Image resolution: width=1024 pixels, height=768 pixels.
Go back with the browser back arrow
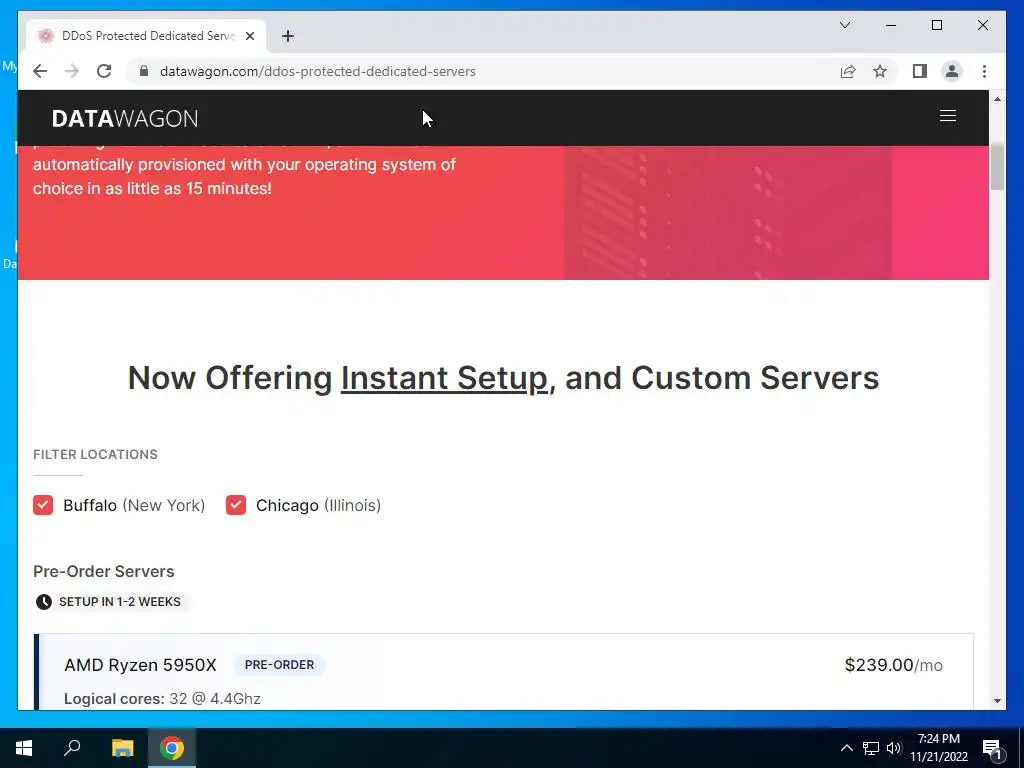(40, 71)
